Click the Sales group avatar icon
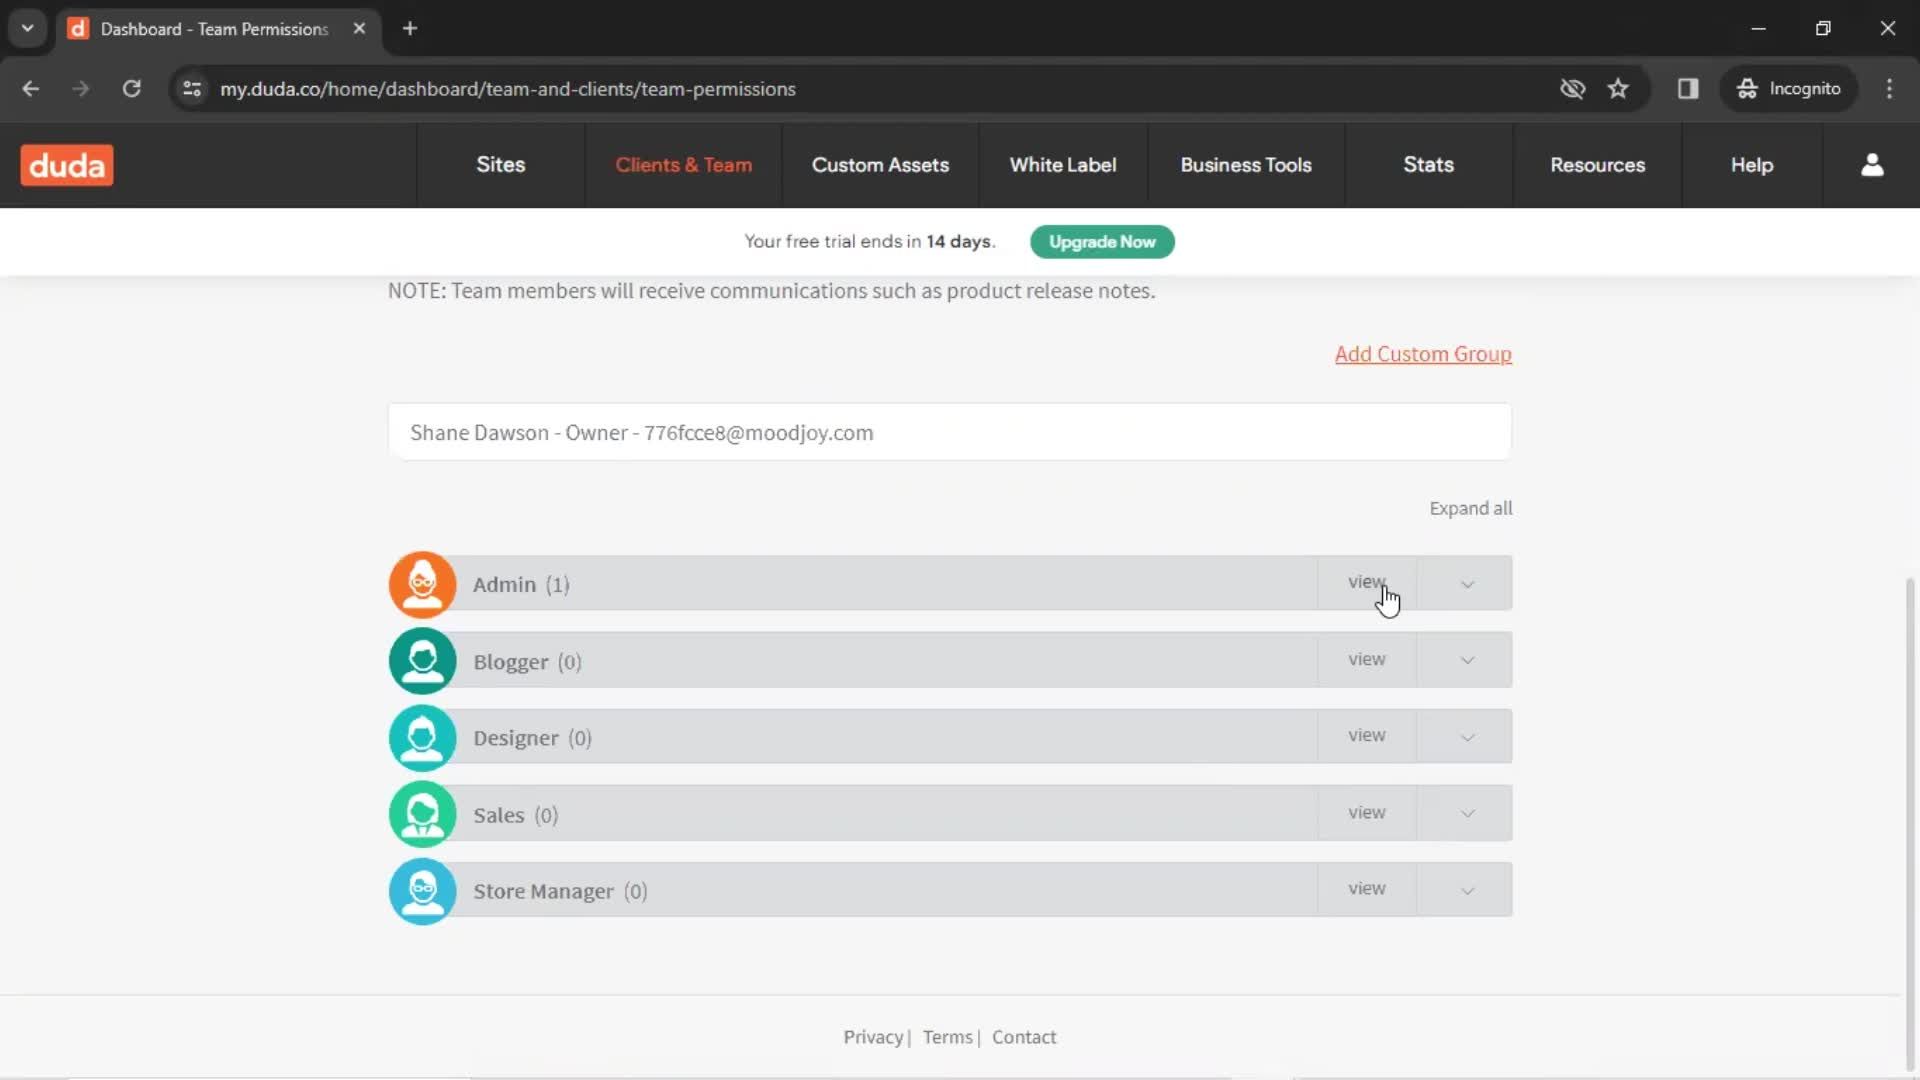Viewport: 1920px width, 1080px height. tap(422, 814)
